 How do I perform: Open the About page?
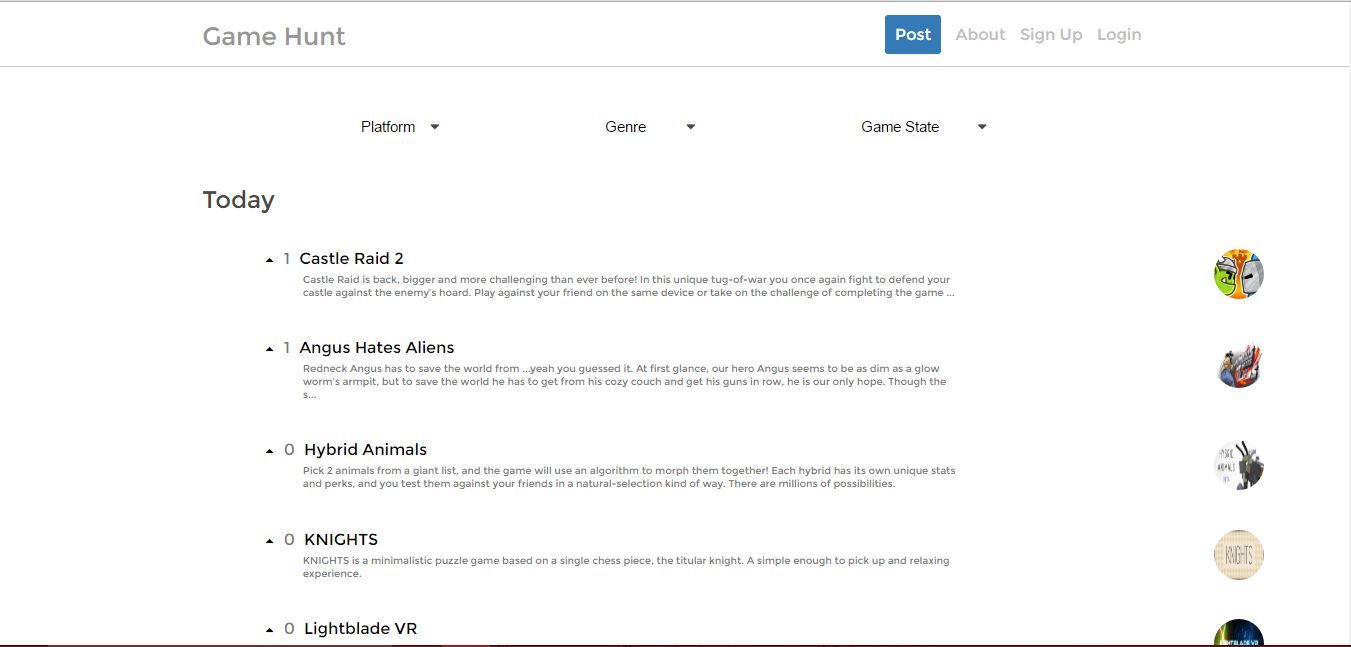(x=980, y=34)
